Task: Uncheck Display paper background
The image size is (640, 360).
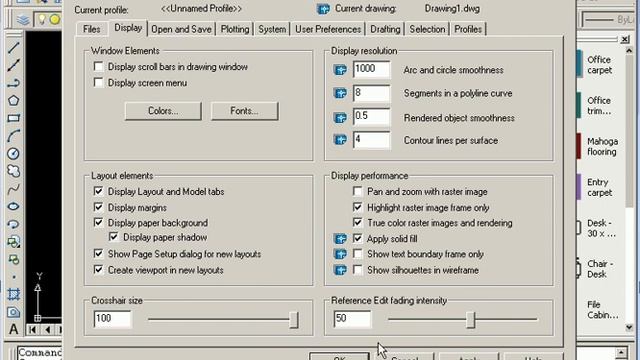Action: (x=98, y=223)
